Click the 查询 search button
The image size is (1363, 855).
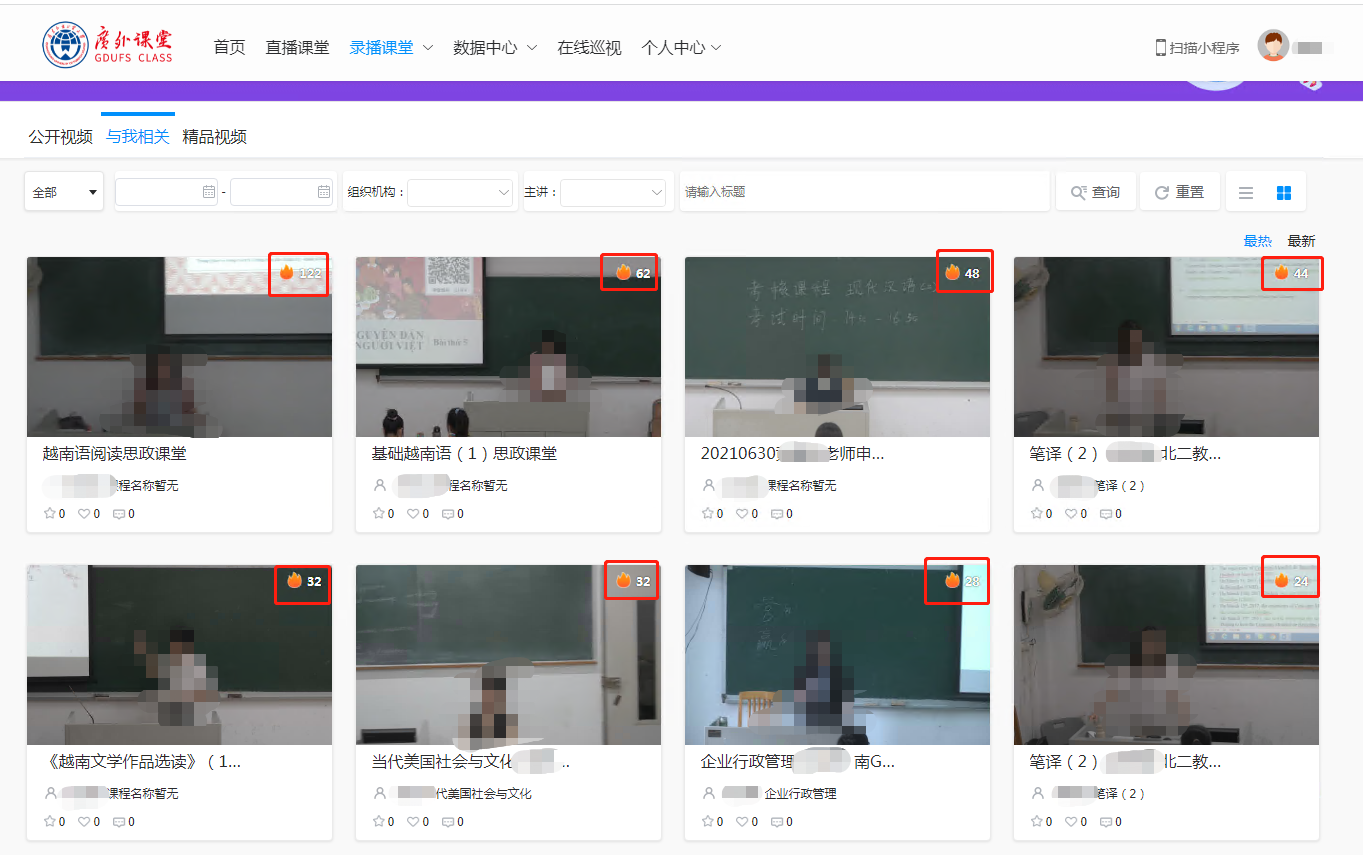point(1096,192)
